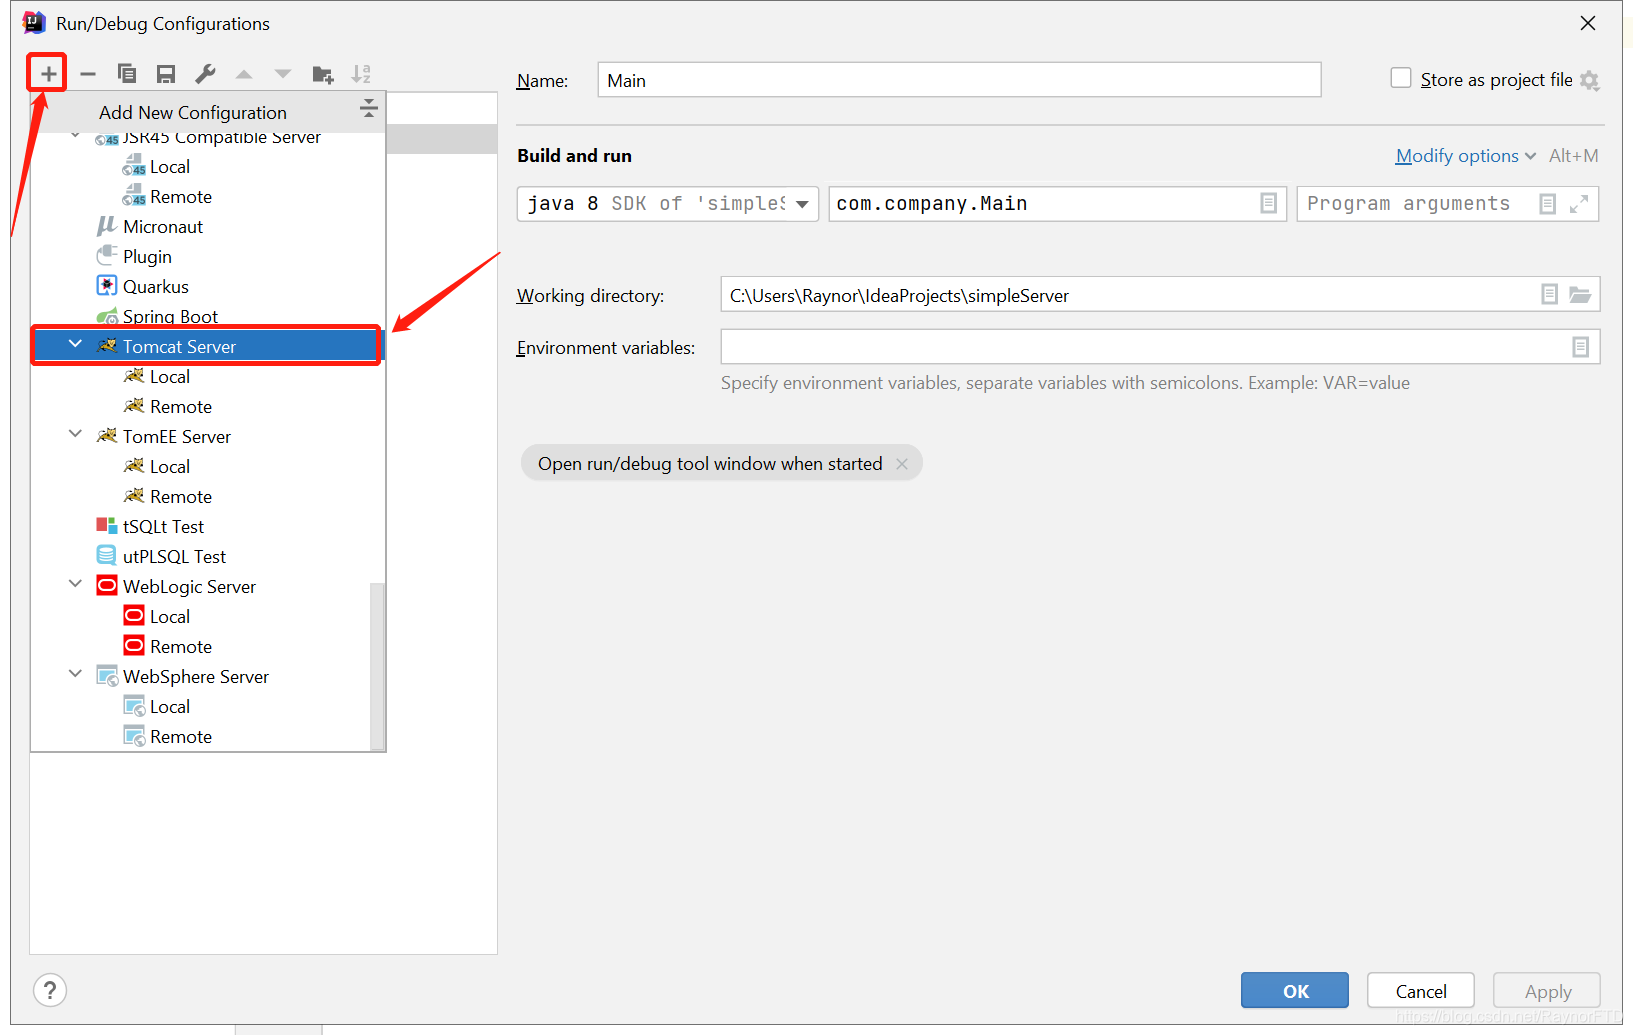Collapse the TomEE Server node
This screenshot has width=1633, height=1035.
click(75, 434)
